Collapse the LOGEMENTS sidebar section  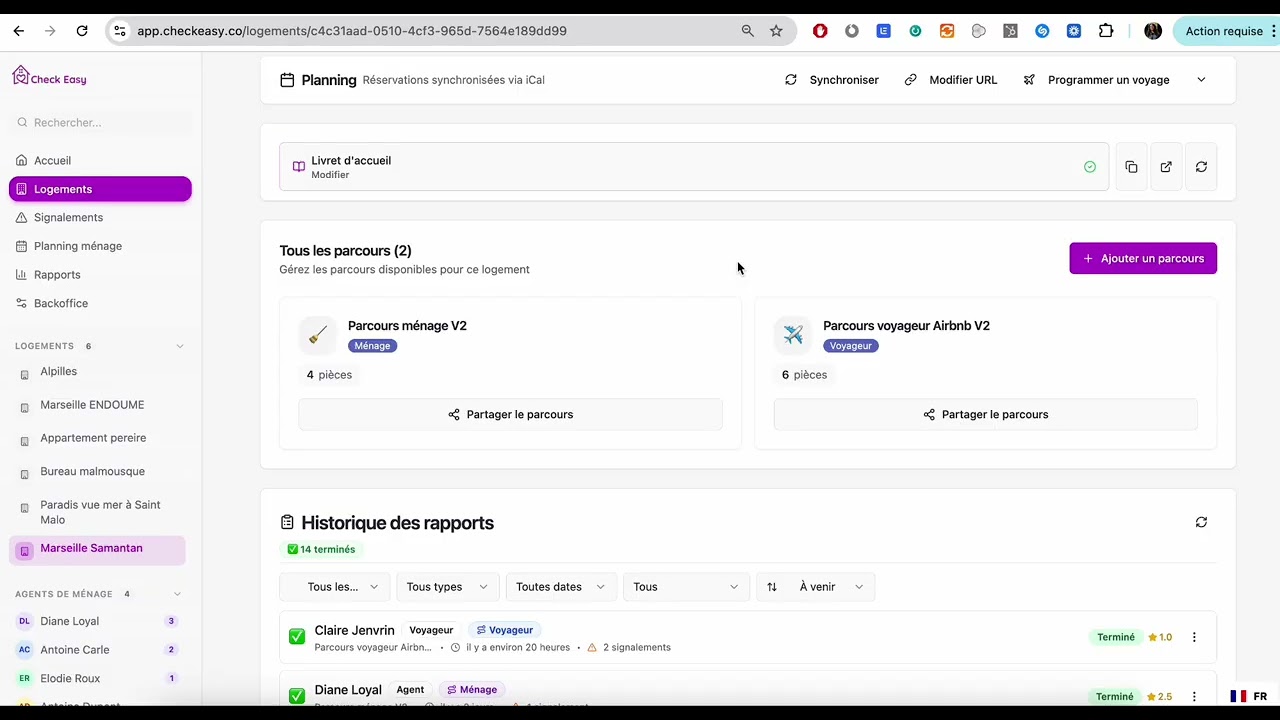pyautogui.click(x=180, y=346)
